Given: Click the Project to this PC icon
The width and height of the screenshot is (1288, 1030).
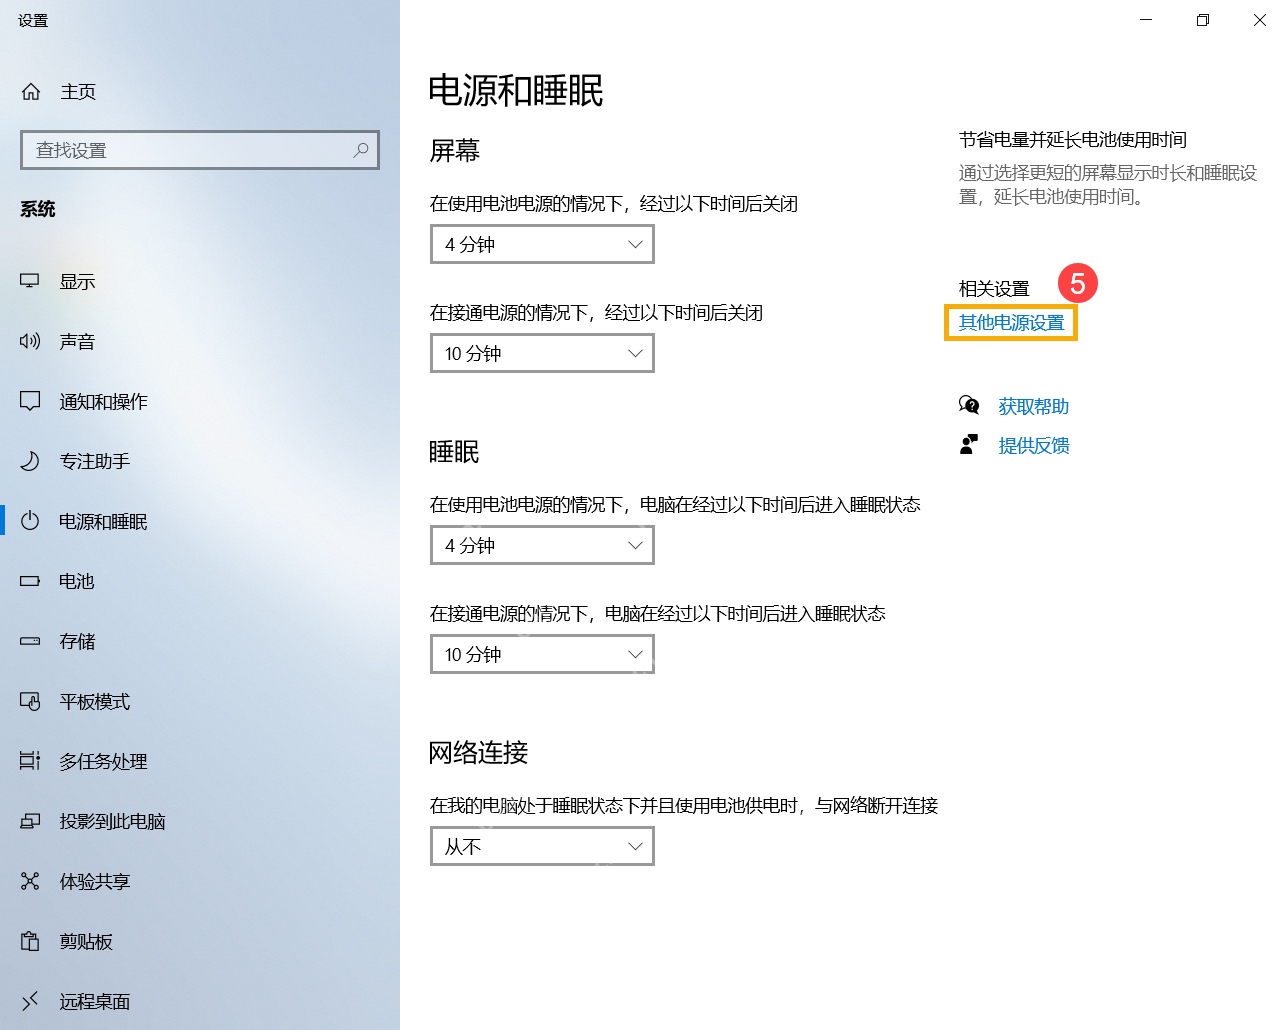Looking at the screenshot, I should (x=30, y=822).
